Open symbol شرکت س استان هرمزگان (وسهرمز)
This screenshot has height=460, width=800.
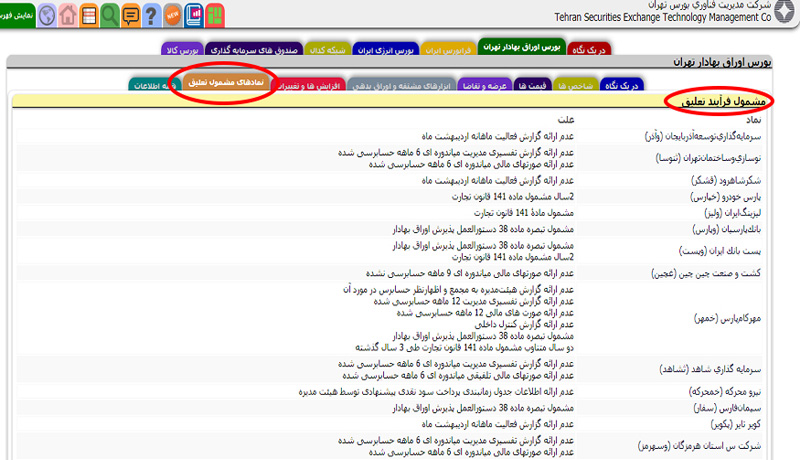[699, 446]
